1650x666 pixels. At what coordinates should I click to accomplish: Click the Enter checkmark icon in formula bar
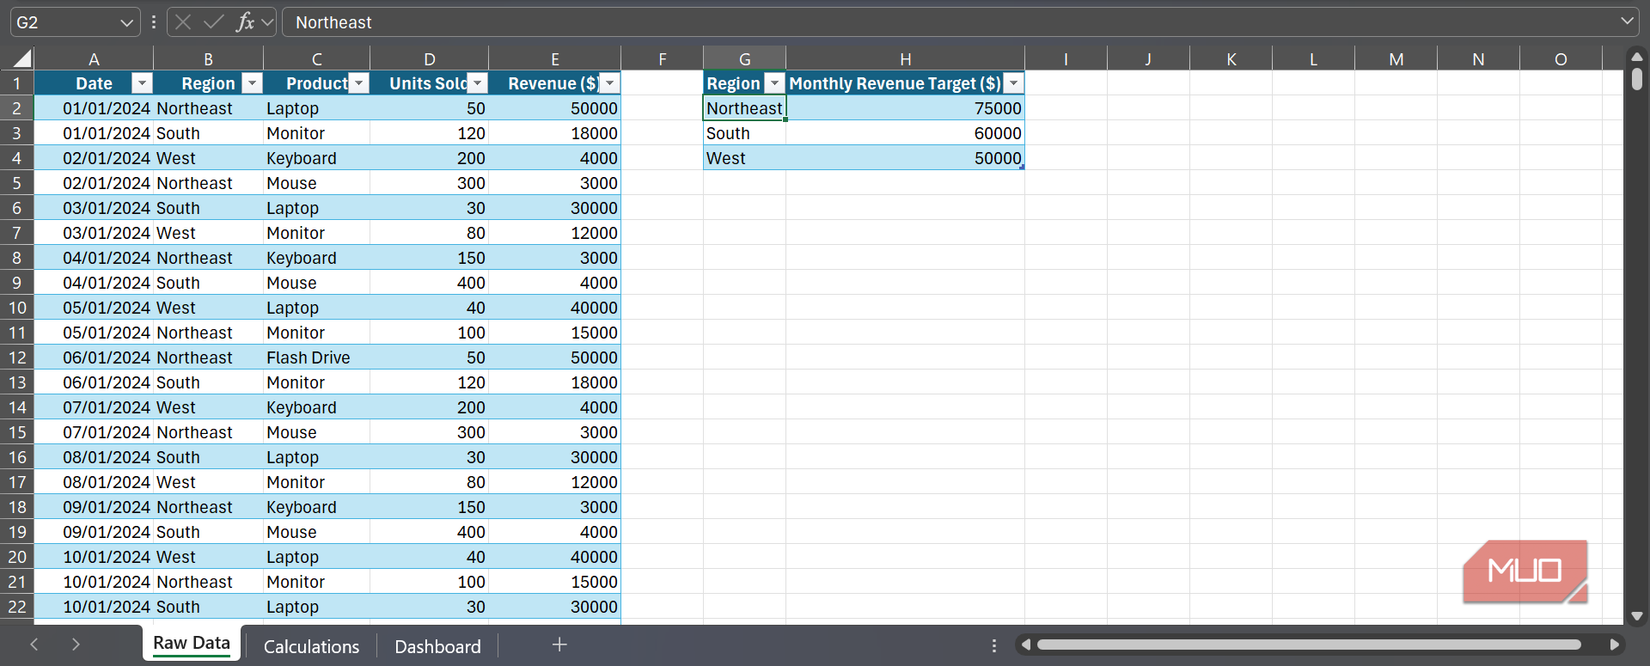click(x=213, y=22)
